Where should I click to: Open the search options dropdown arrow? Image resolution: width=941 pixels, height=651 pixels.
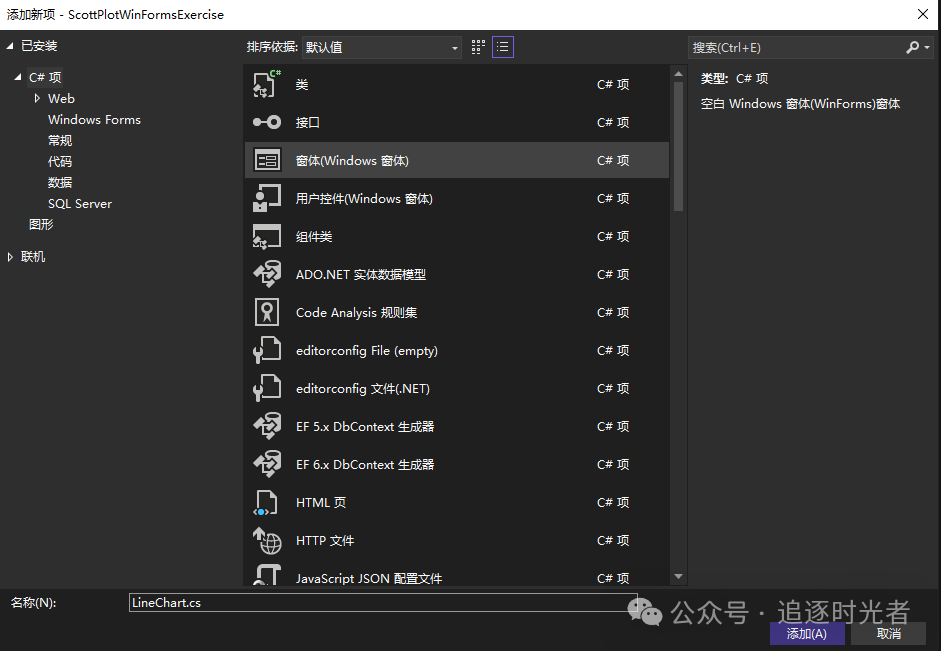(x=927, y=47)
